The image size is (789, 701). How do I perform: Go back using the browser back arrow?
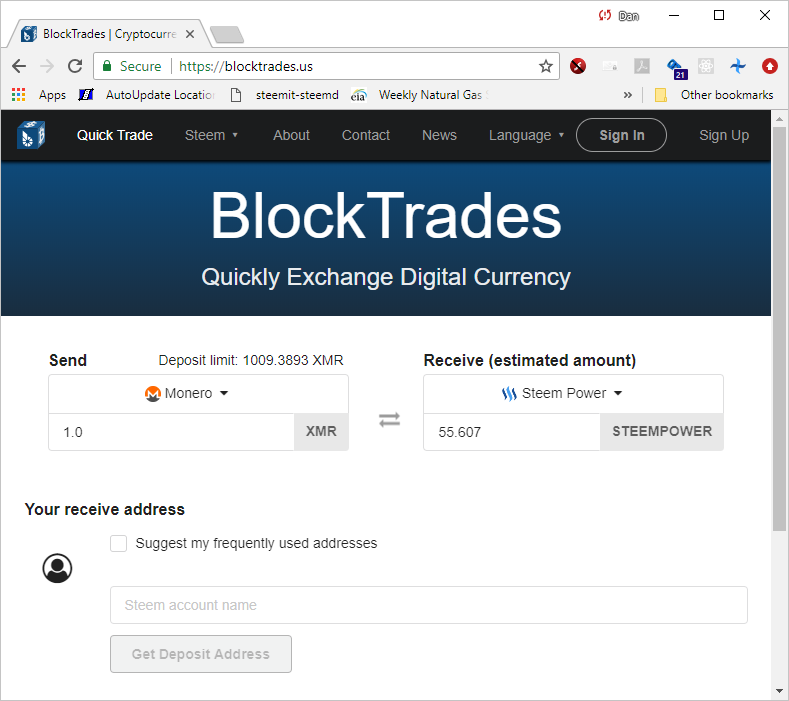(19, 66)
